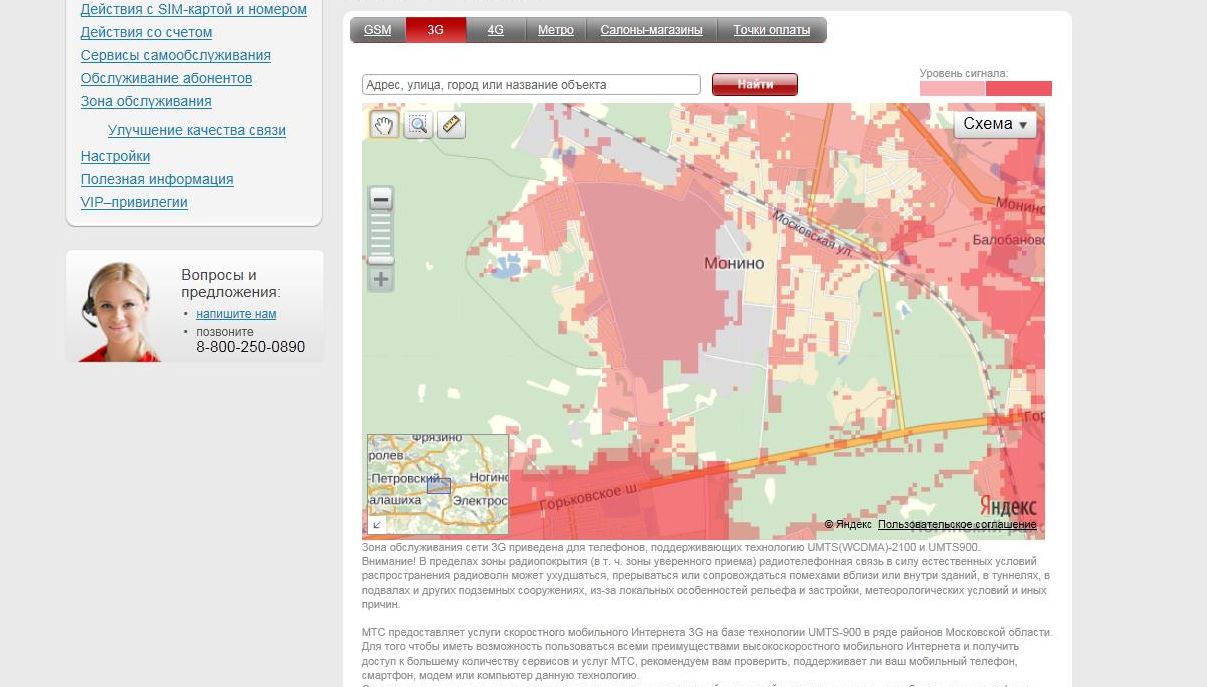Open the Настройки link
Viewport: 1207px width, 687px height.
coord(116,156)
